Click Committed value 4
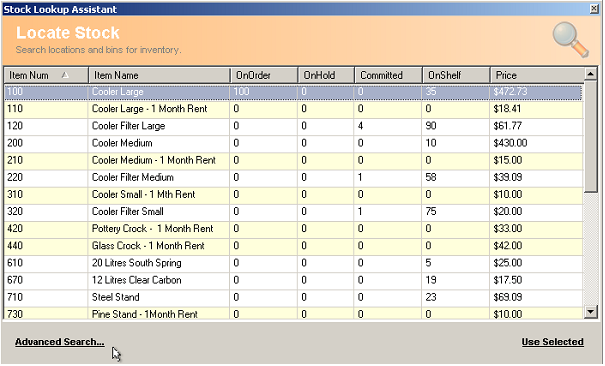 click(x=360, y=126)
